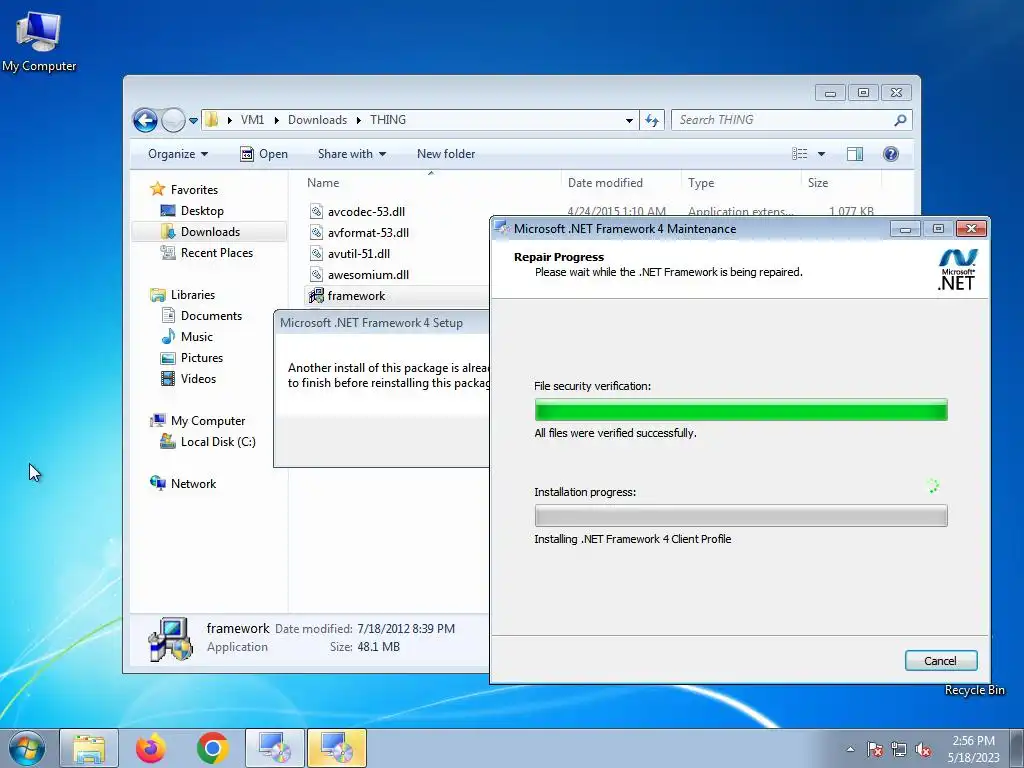The width and height of the screenshot is (1024, 768).
Task: Select the framework application file
Action: [357, 296]
